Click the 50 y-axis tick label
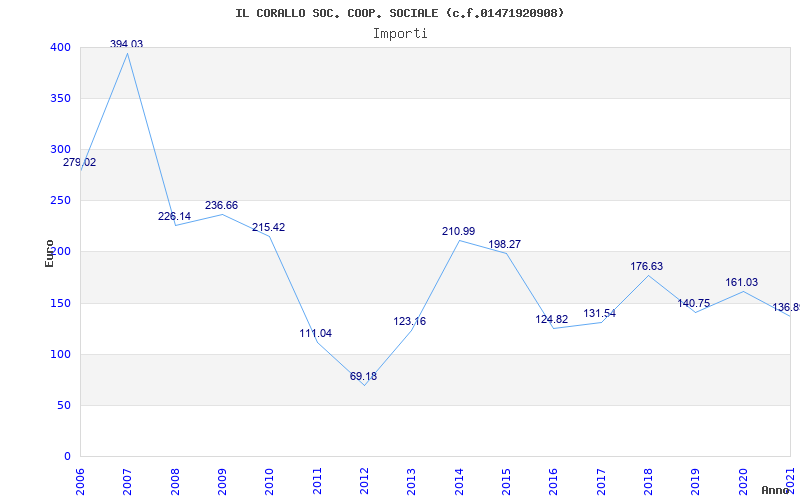The height and width of the screenshot is (500, 800). pos(63,406)
